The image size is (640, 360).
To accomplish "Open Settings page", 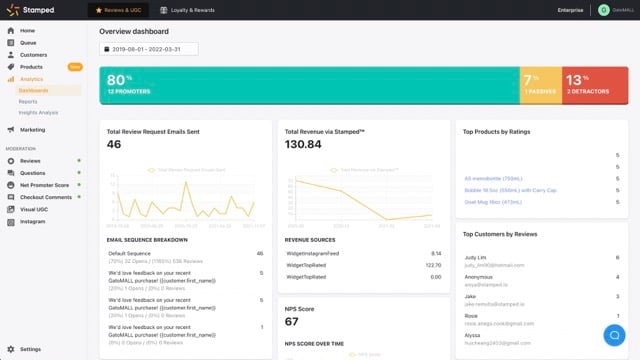I will (30, 349).
